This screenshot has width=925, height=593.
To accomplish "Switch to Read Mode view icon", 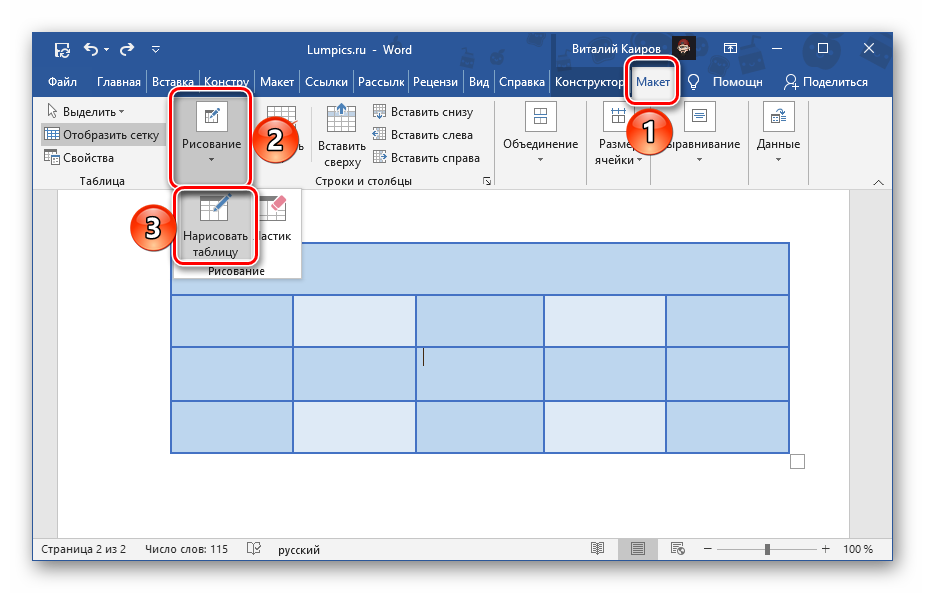I will tap(597, 549).
